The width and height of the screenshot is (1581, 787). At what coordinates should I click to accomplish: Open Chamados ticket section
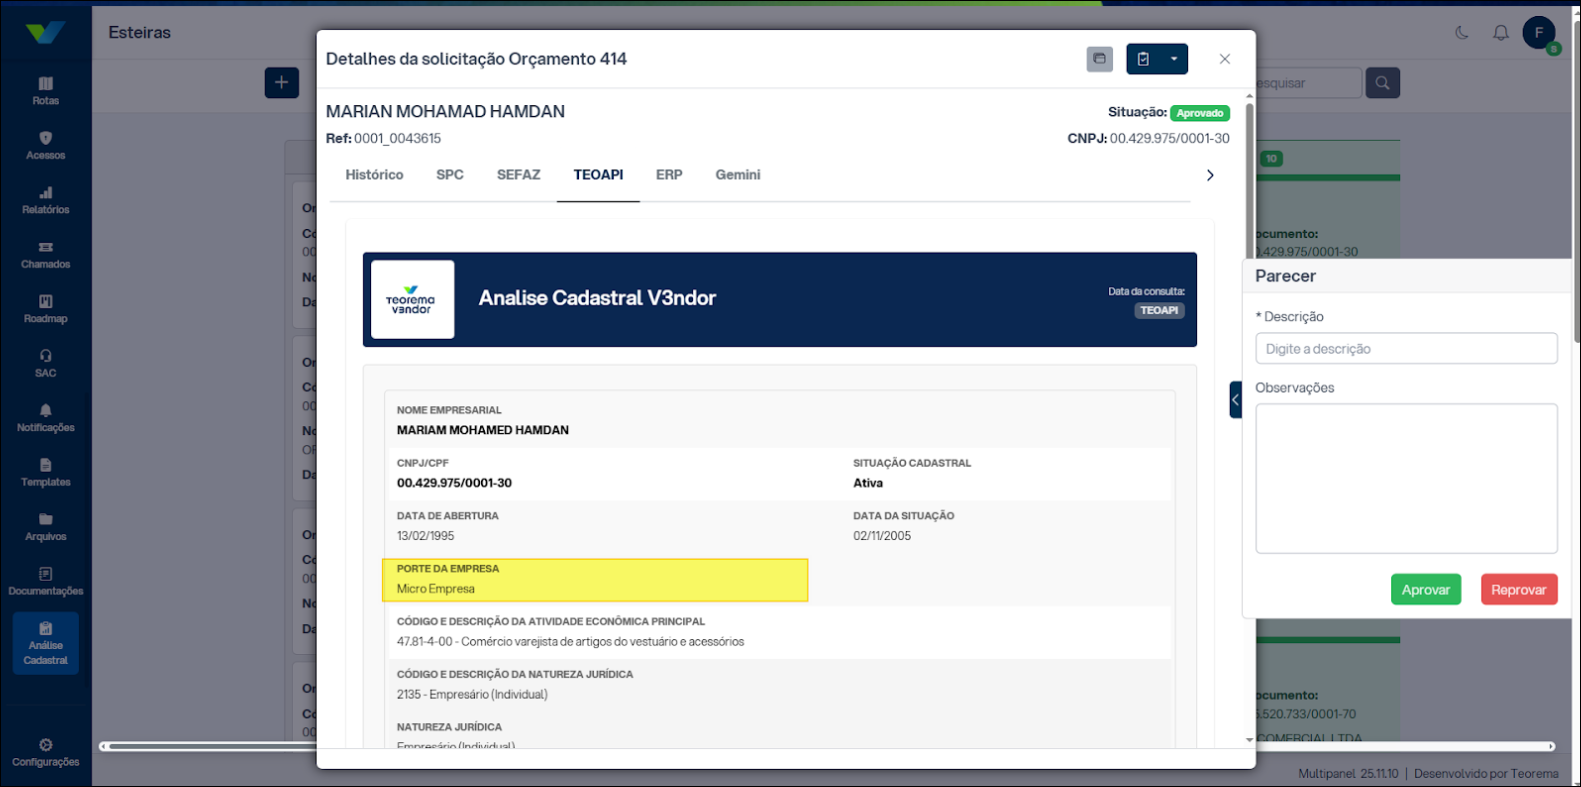pyautogui.click(x=45, y=254)
